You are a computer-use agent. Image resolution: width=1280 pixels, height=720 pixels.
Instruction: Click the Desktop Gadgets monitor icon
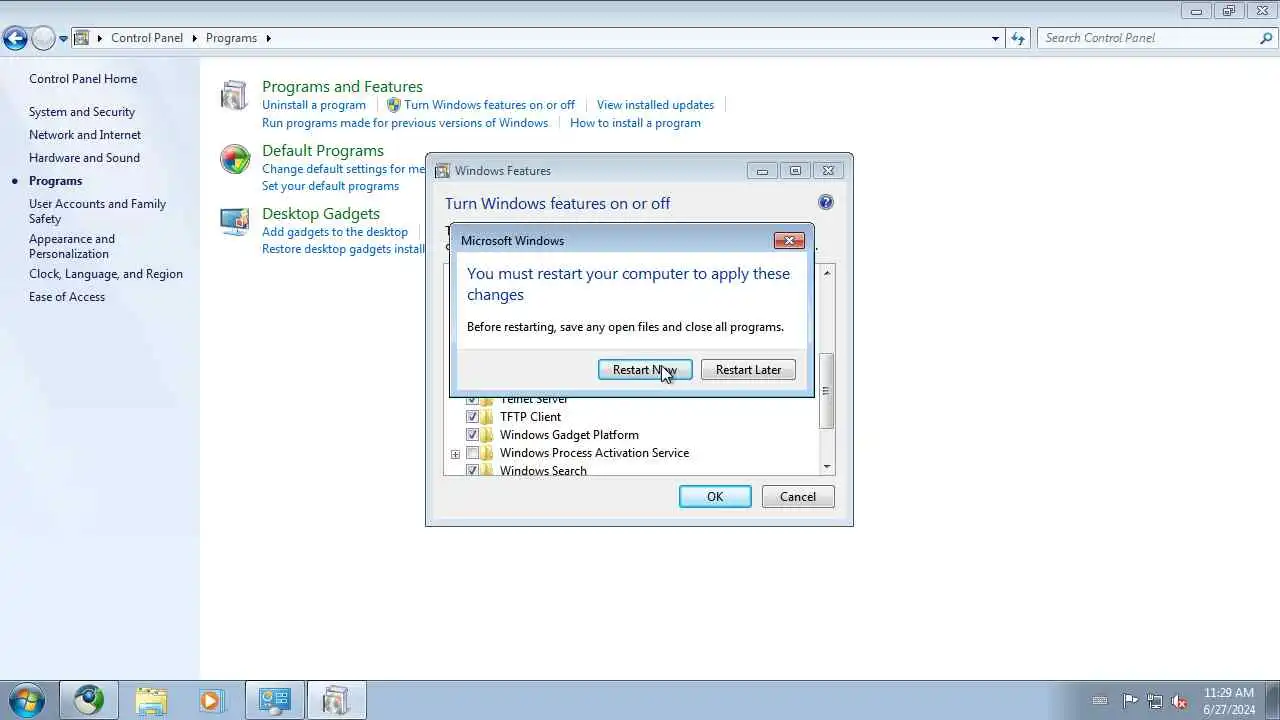[x=235, y=221]
